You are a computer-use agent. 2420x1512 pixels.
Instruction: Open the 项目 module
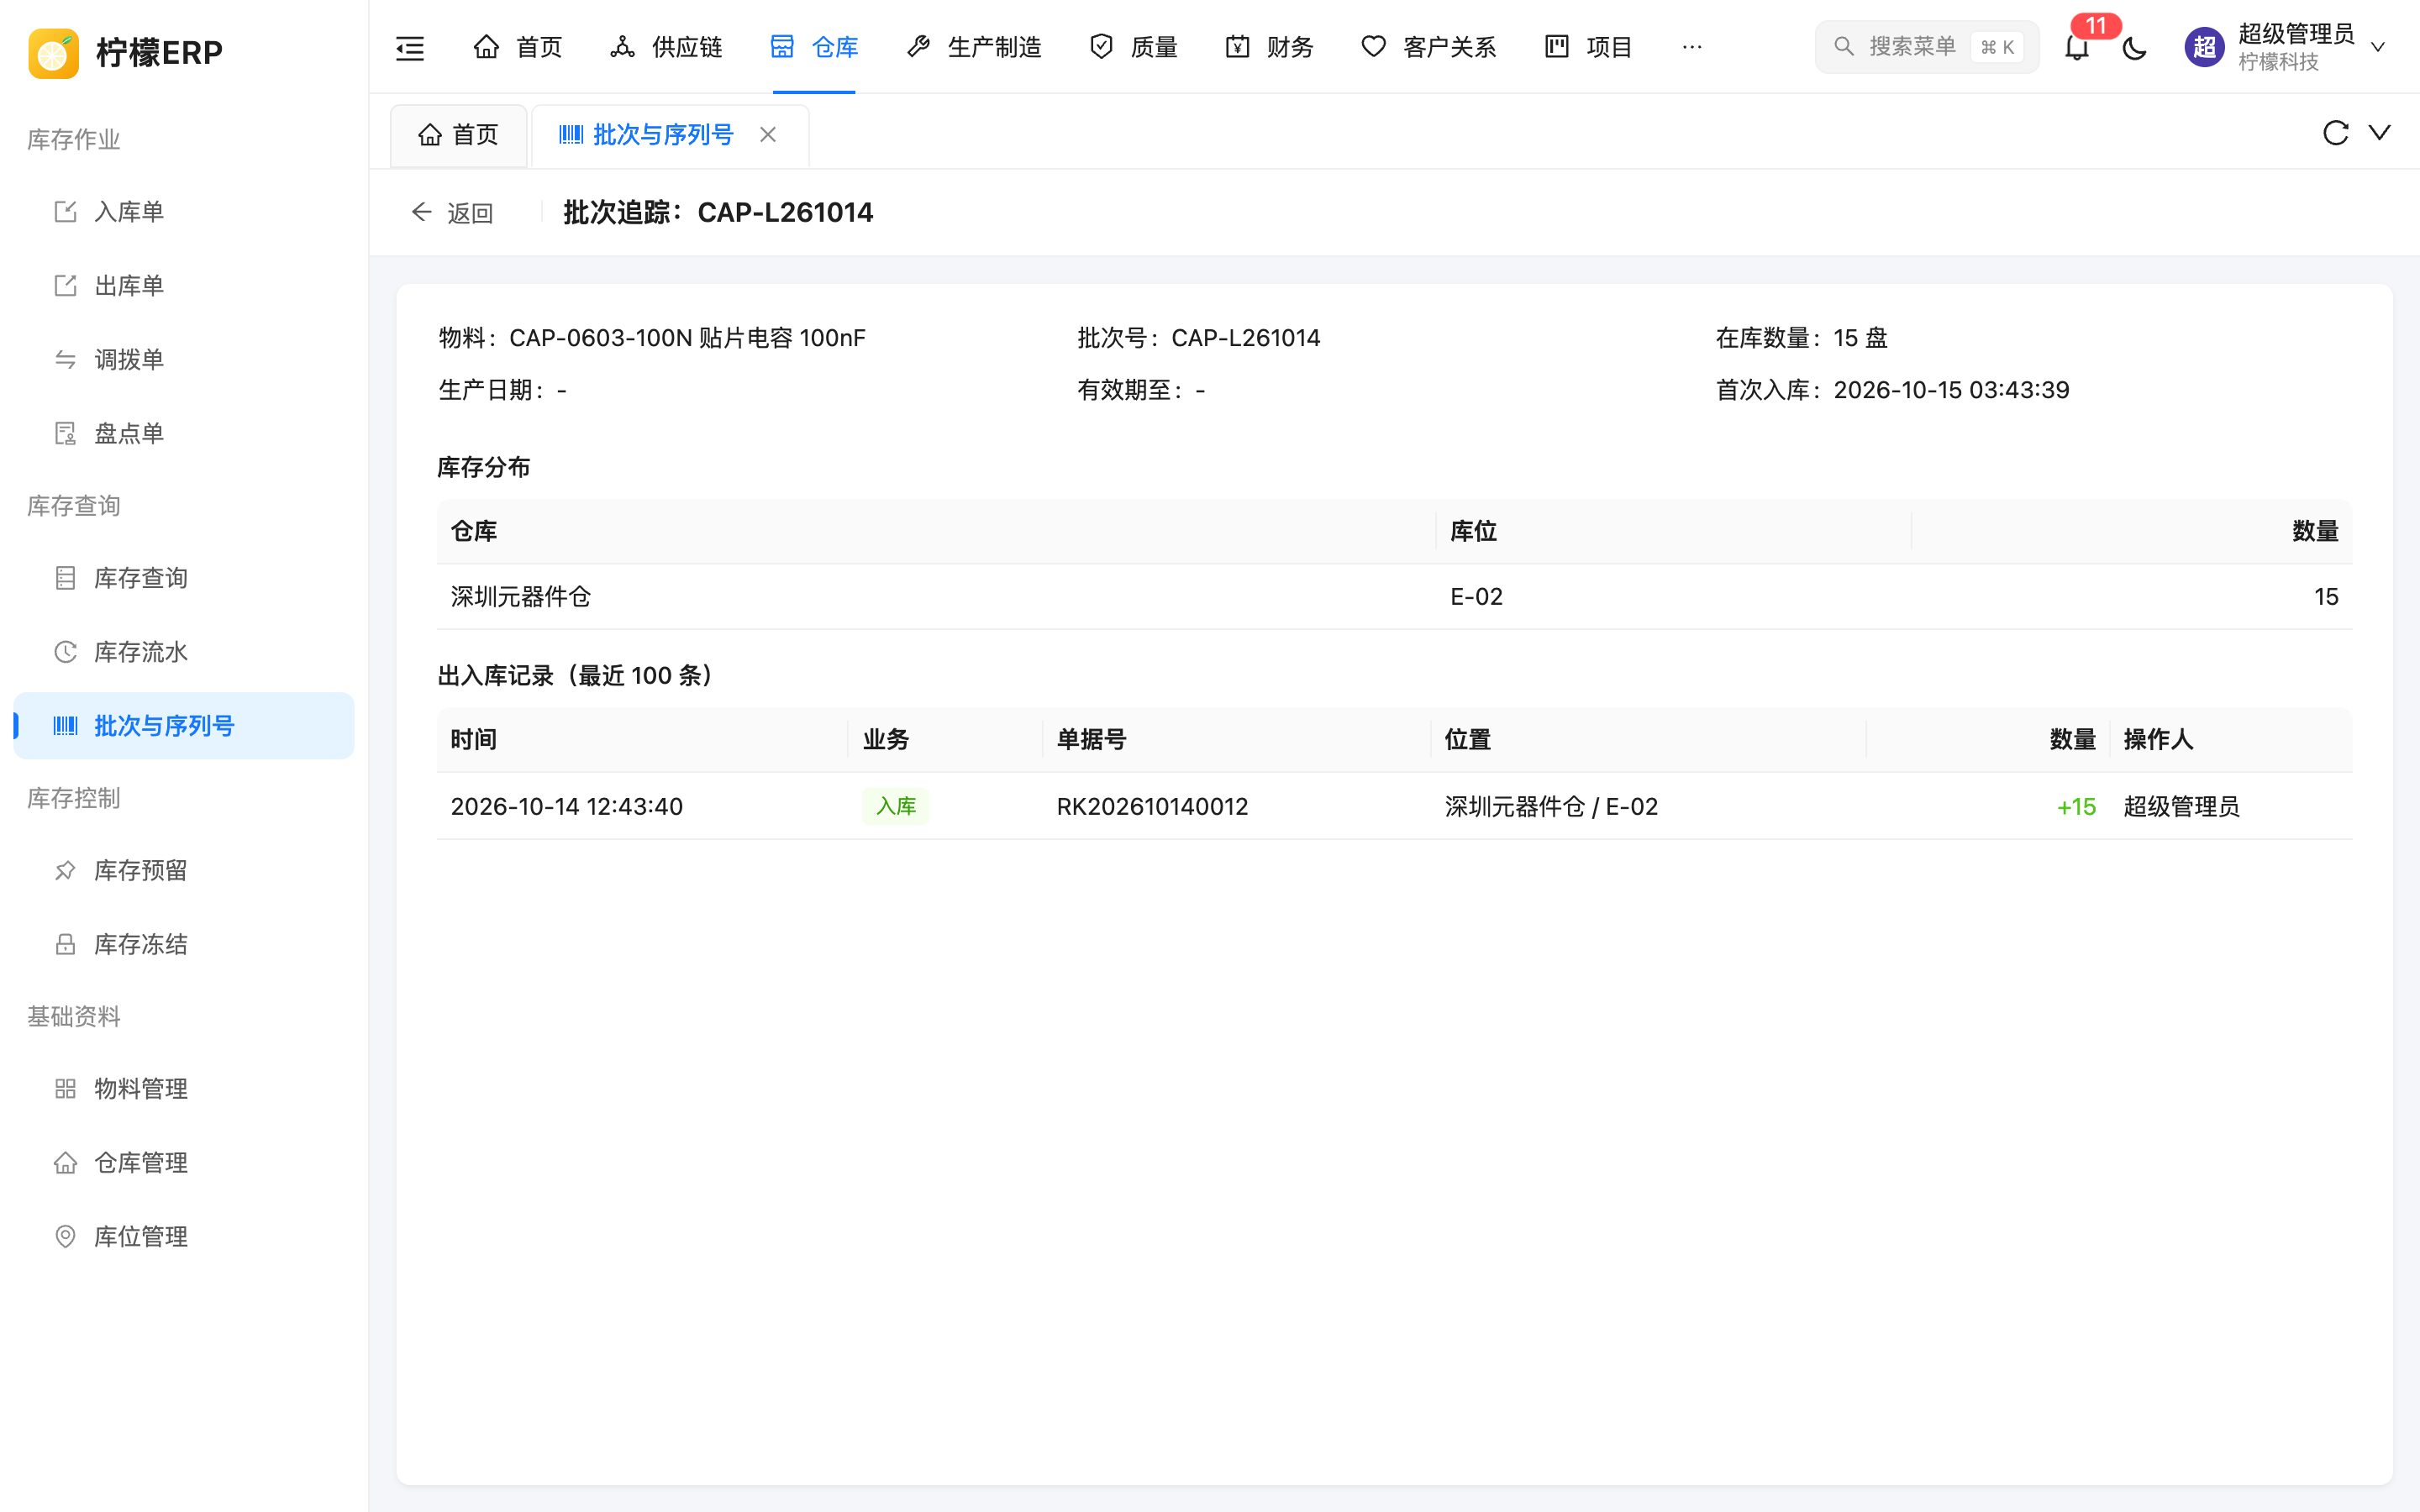point(1589,47)
